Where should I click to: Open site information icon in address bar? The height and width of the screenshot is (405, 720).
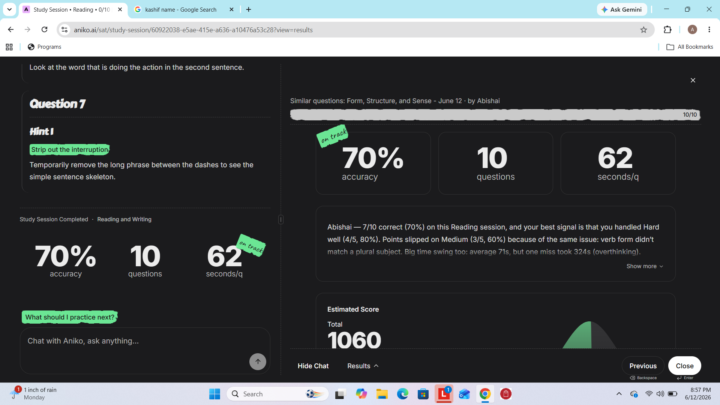tap(64, 30)
